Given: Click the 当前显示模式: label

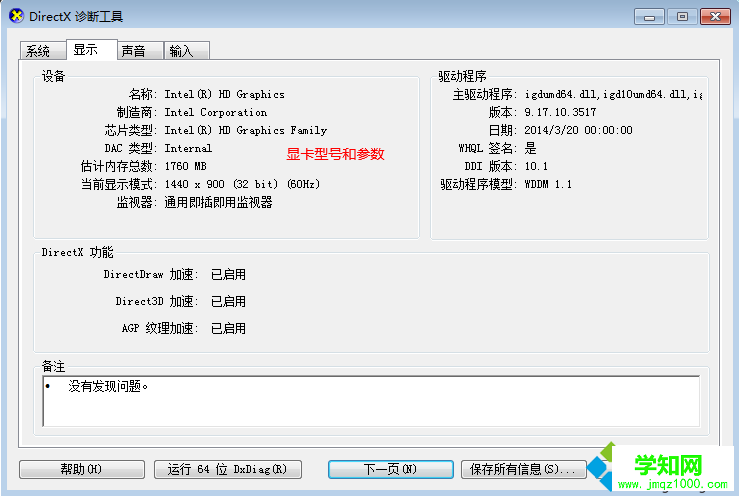Looking at the screenshot, I should point(119,184).
